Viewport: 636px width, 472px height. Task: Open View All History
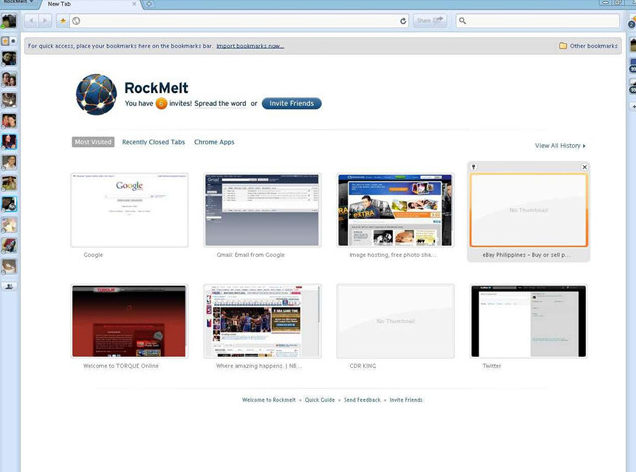click(x=560, y=146)
